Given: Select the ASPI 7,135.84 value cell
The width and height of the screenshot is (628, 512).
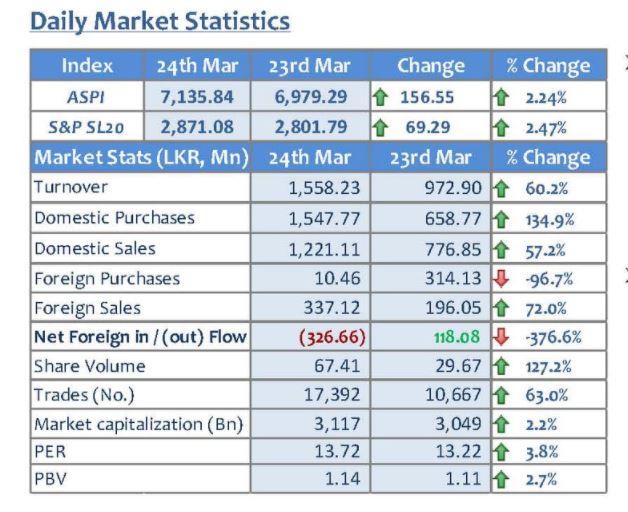Looking at the screenshot, I should [197, 97].
